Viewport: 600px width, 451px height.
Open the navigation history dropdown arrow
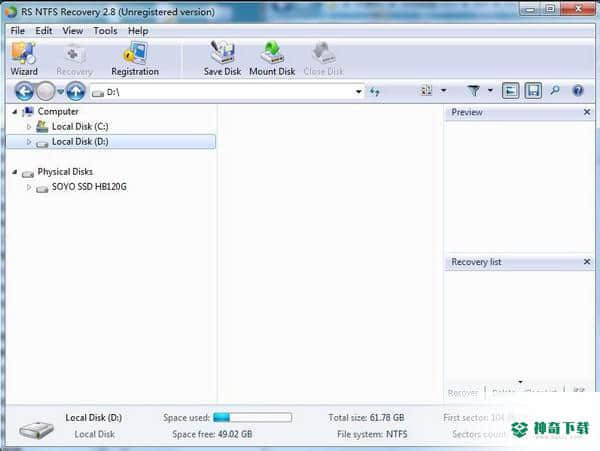[60, 92]
